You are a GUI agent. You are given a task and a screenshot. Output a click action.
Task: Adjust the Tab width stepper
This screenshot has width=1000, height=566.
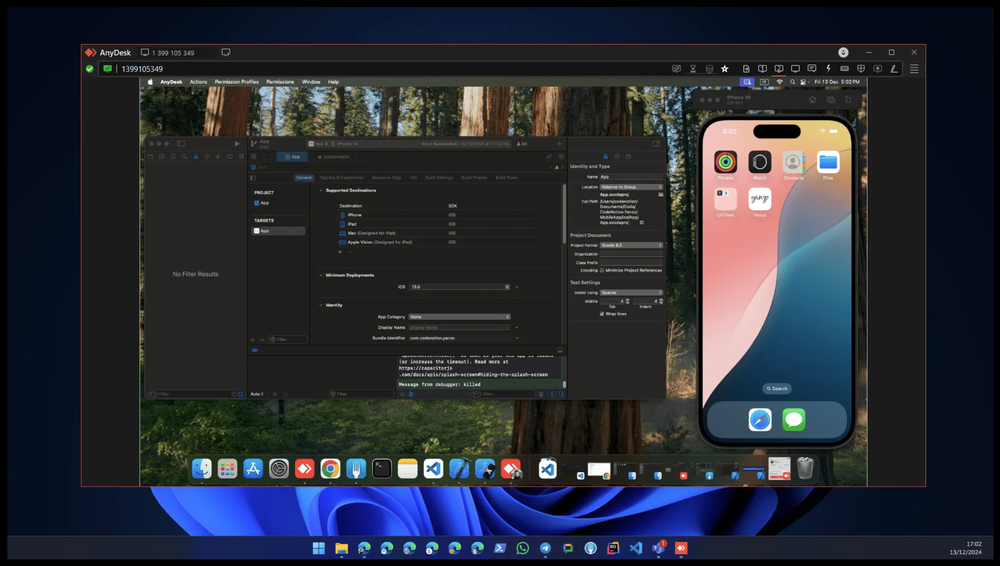click(x=628, y=301)
